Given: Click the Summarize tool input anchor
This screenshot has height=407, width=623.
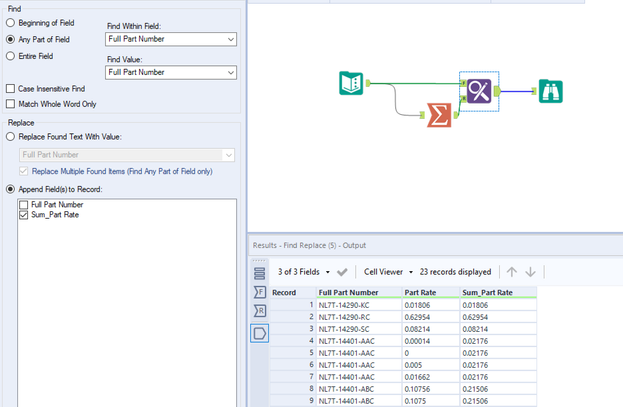Looking at the screenshot, I should [x=422, y=115].
